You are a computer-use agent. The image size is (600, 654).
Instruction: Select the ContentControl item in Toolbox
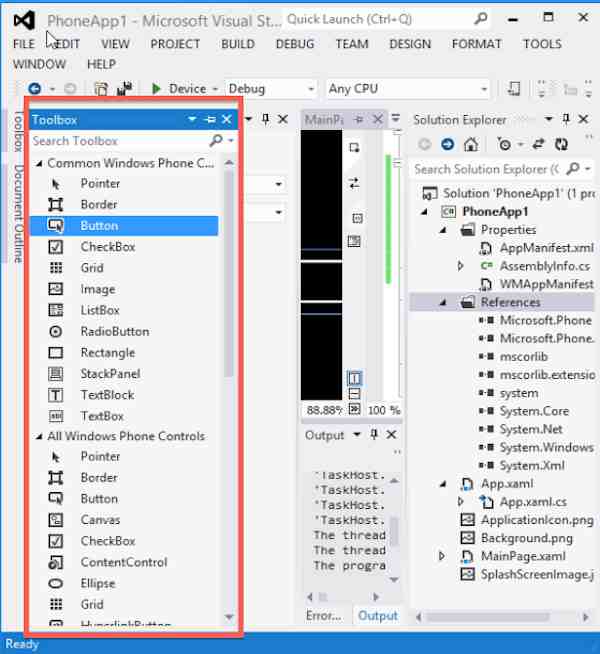click(x=124, y=562)
